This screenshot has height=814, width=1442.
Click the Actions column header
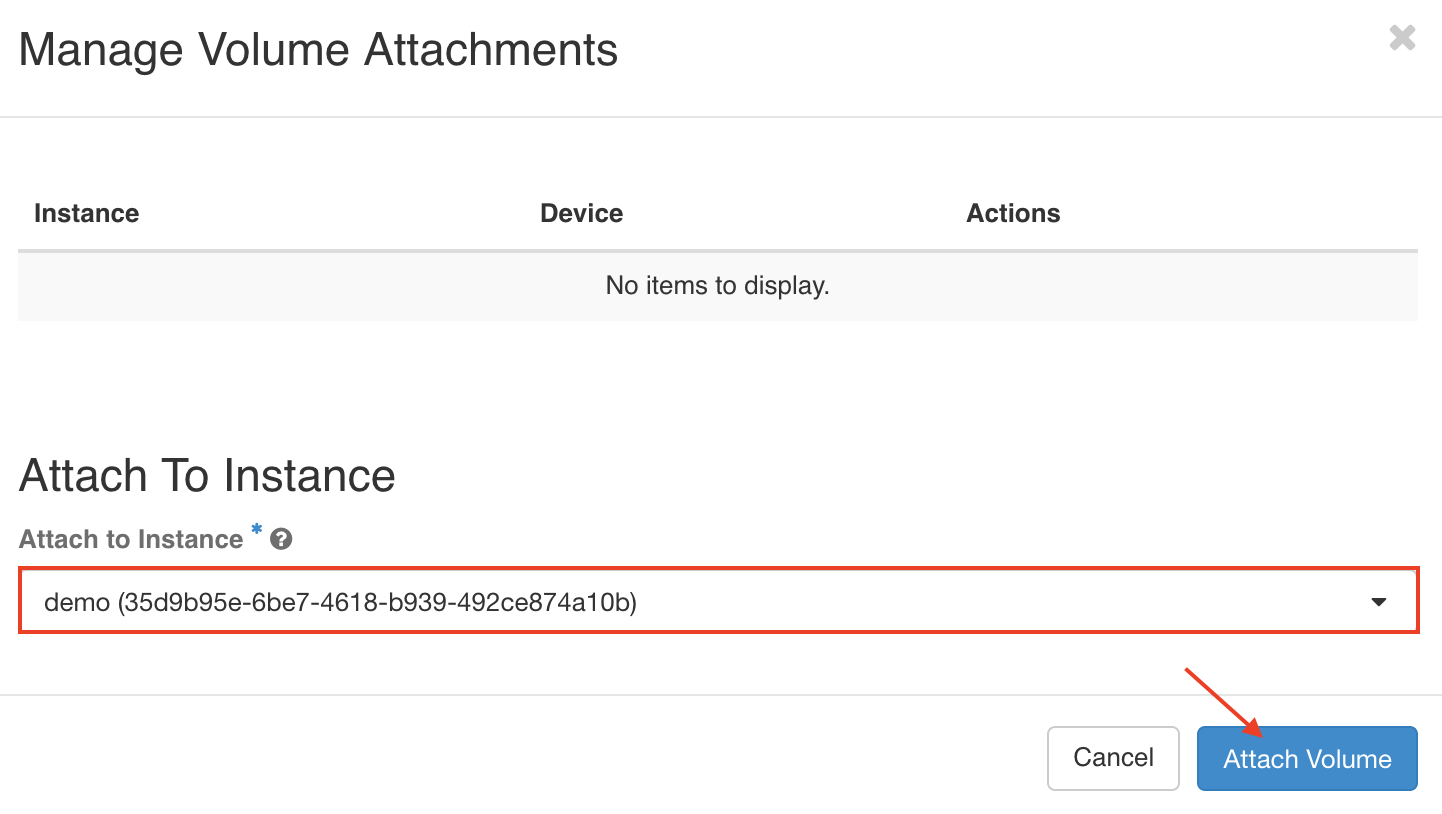[x=1013, y=213]
